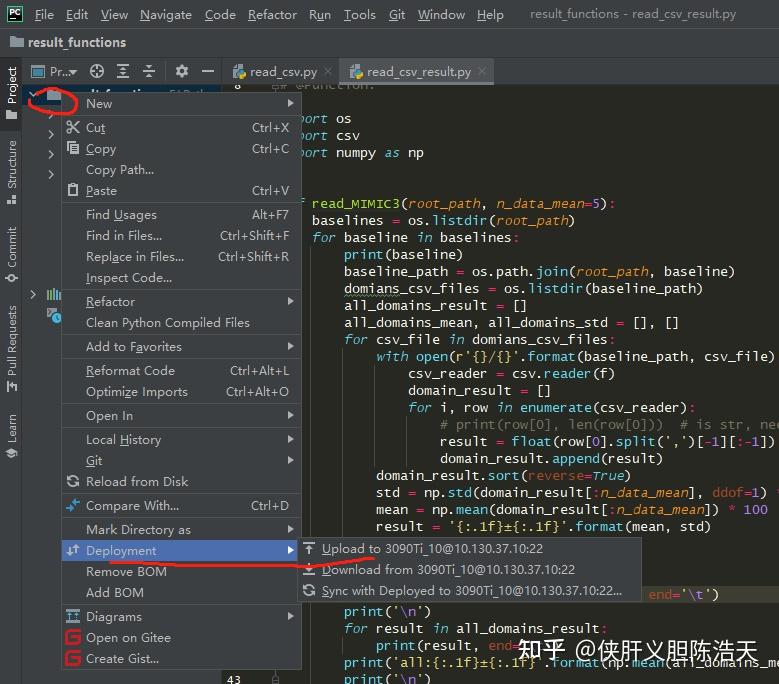Choose Clean Python Compiled Files

tap(181, 322)
